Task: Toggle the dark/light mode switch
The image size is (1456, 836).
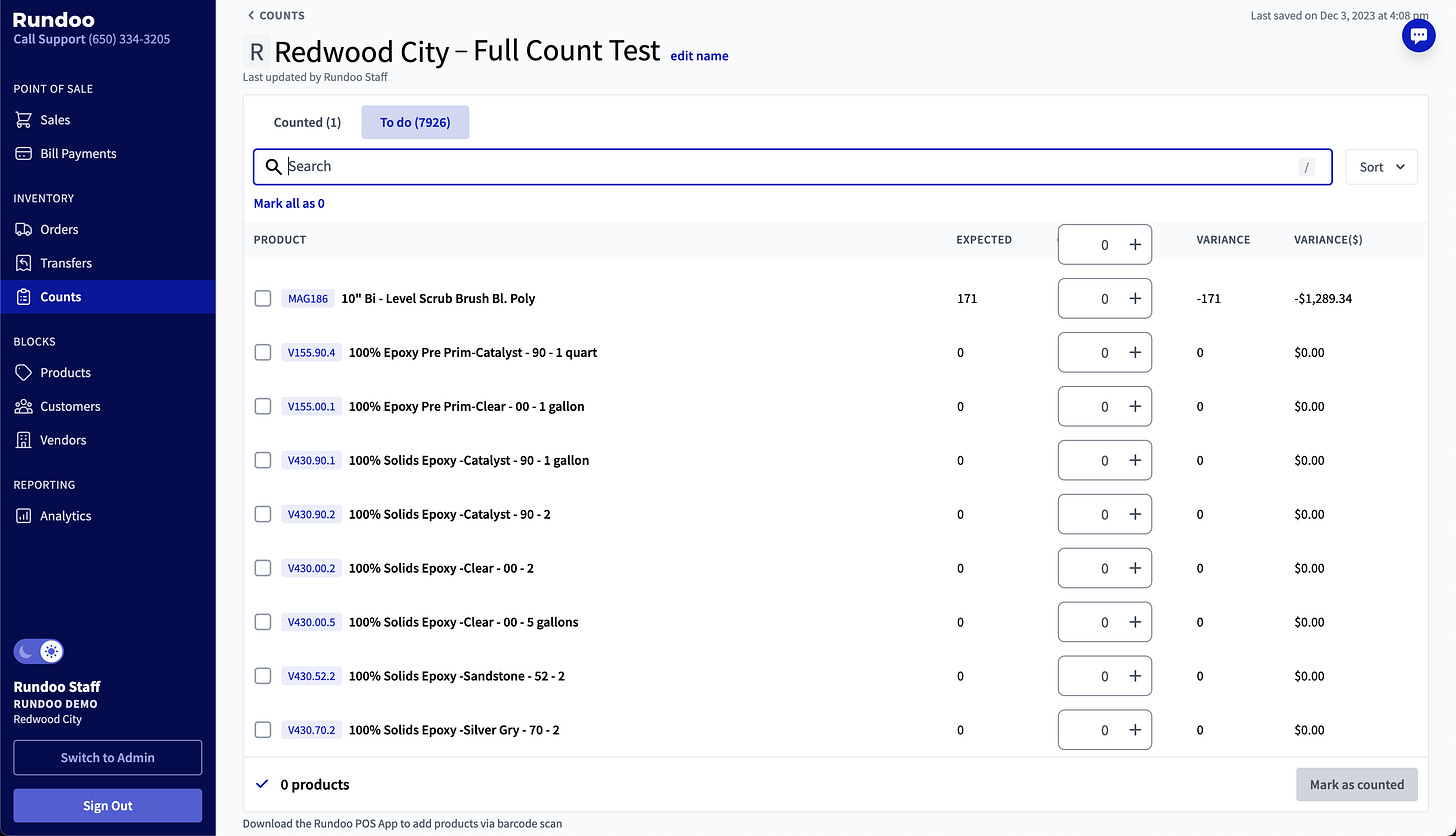Action: click(x=39, y=652)
